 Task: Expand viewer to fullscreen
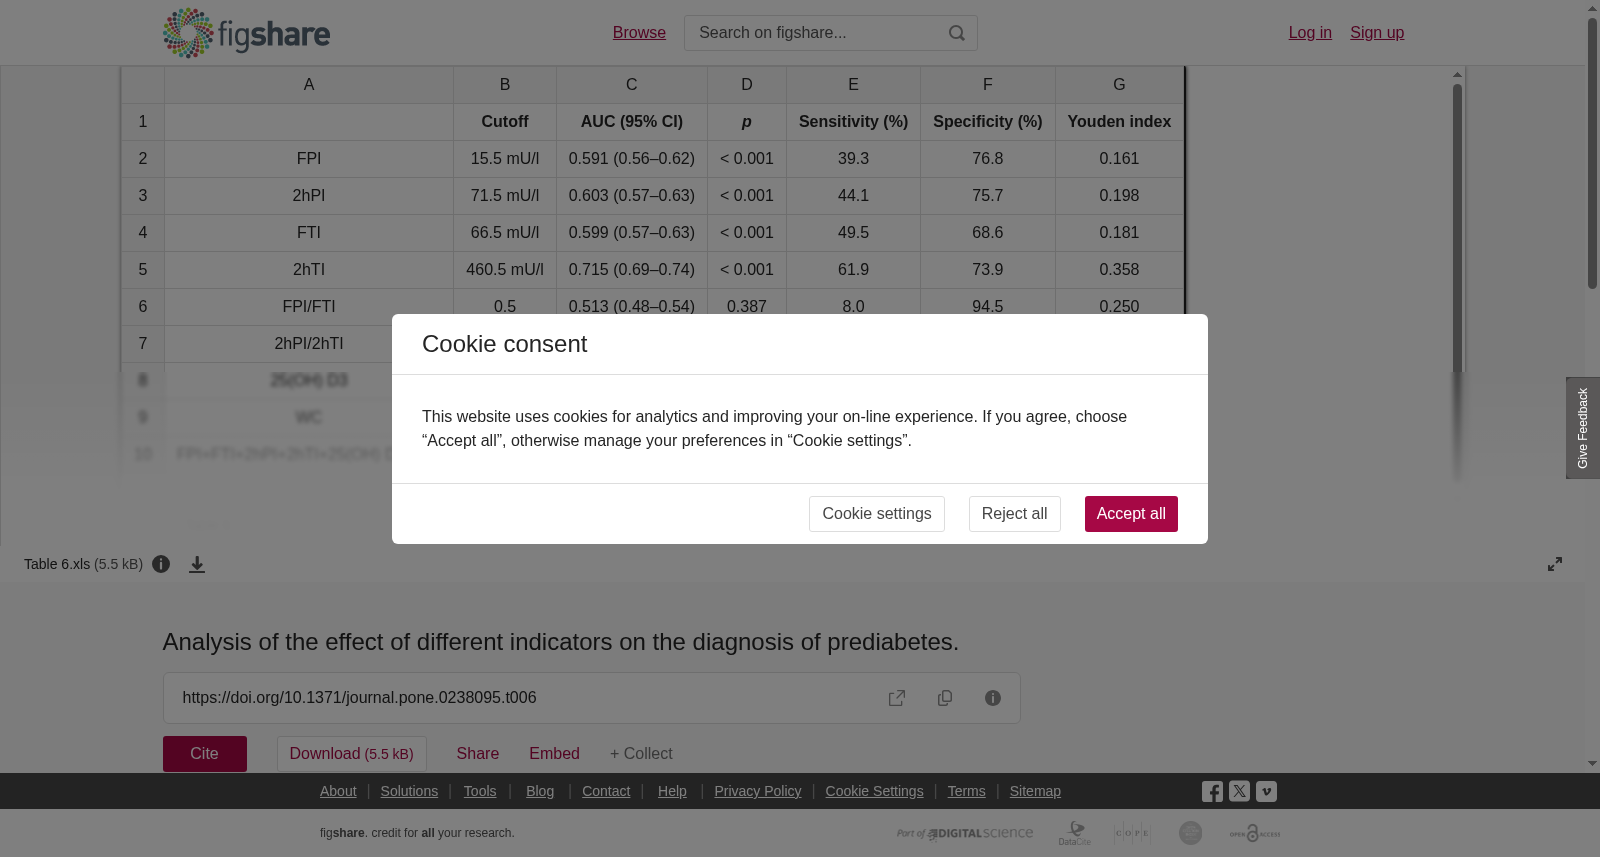pyautogui.click(x=1555, y=564)
